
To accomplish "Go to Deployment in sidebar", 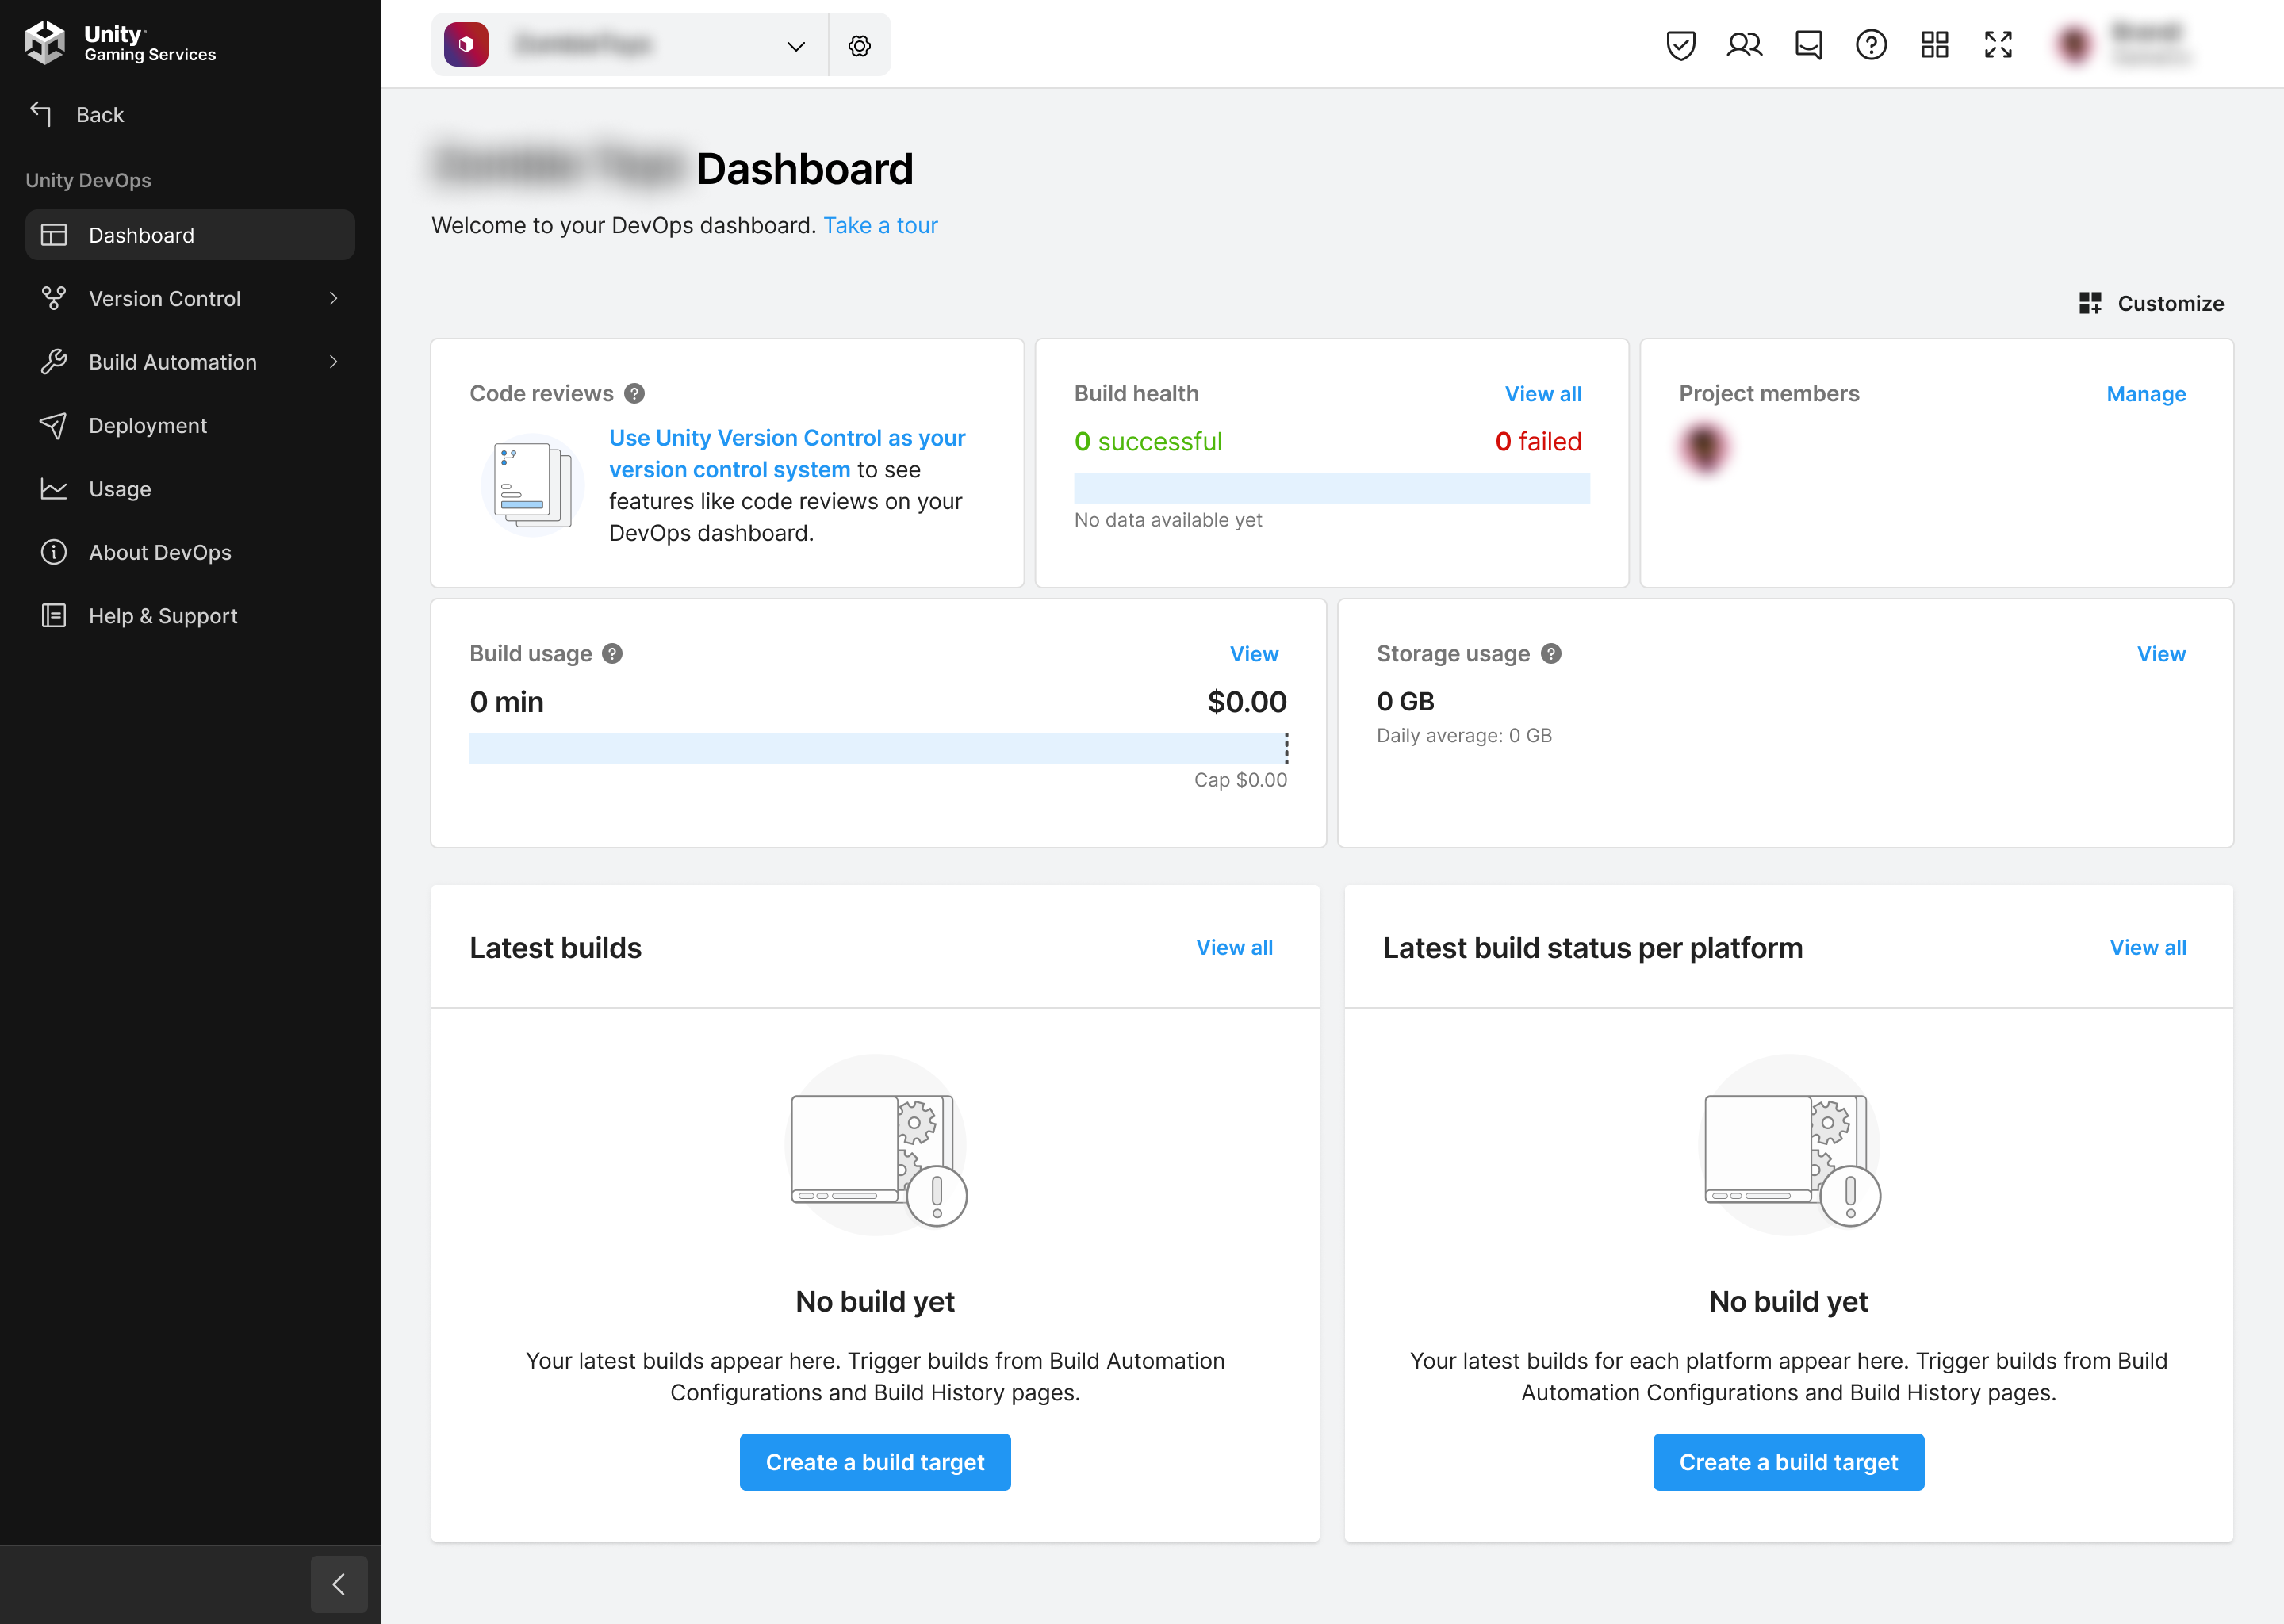I will 147,425.
